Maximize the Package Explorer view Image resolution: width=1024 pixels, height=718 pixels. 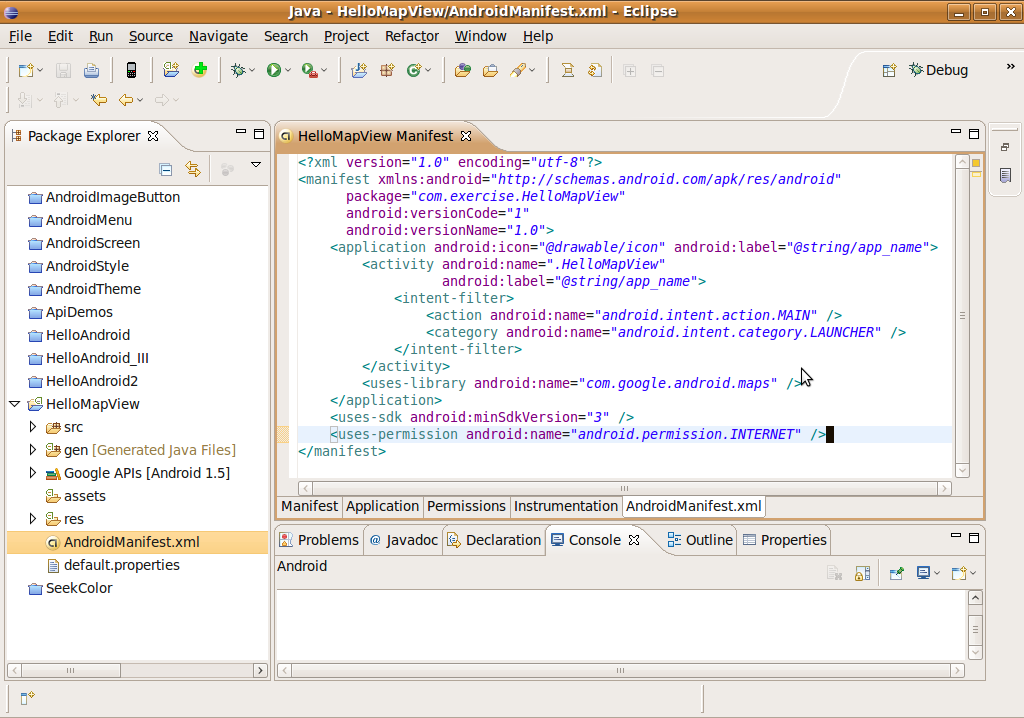[259, 134]
